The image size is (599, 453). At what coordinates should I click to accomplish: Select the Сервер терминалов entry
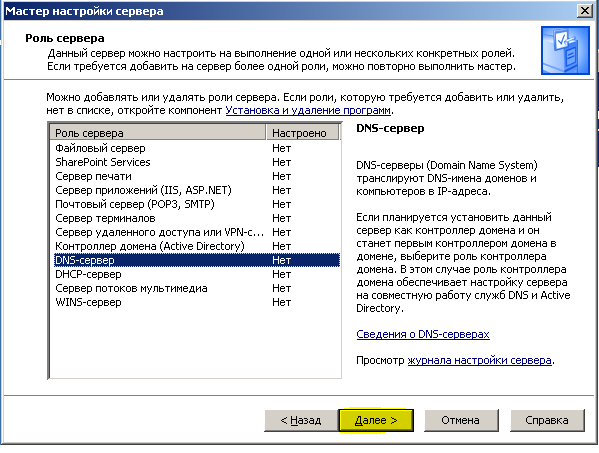[195, 218]
